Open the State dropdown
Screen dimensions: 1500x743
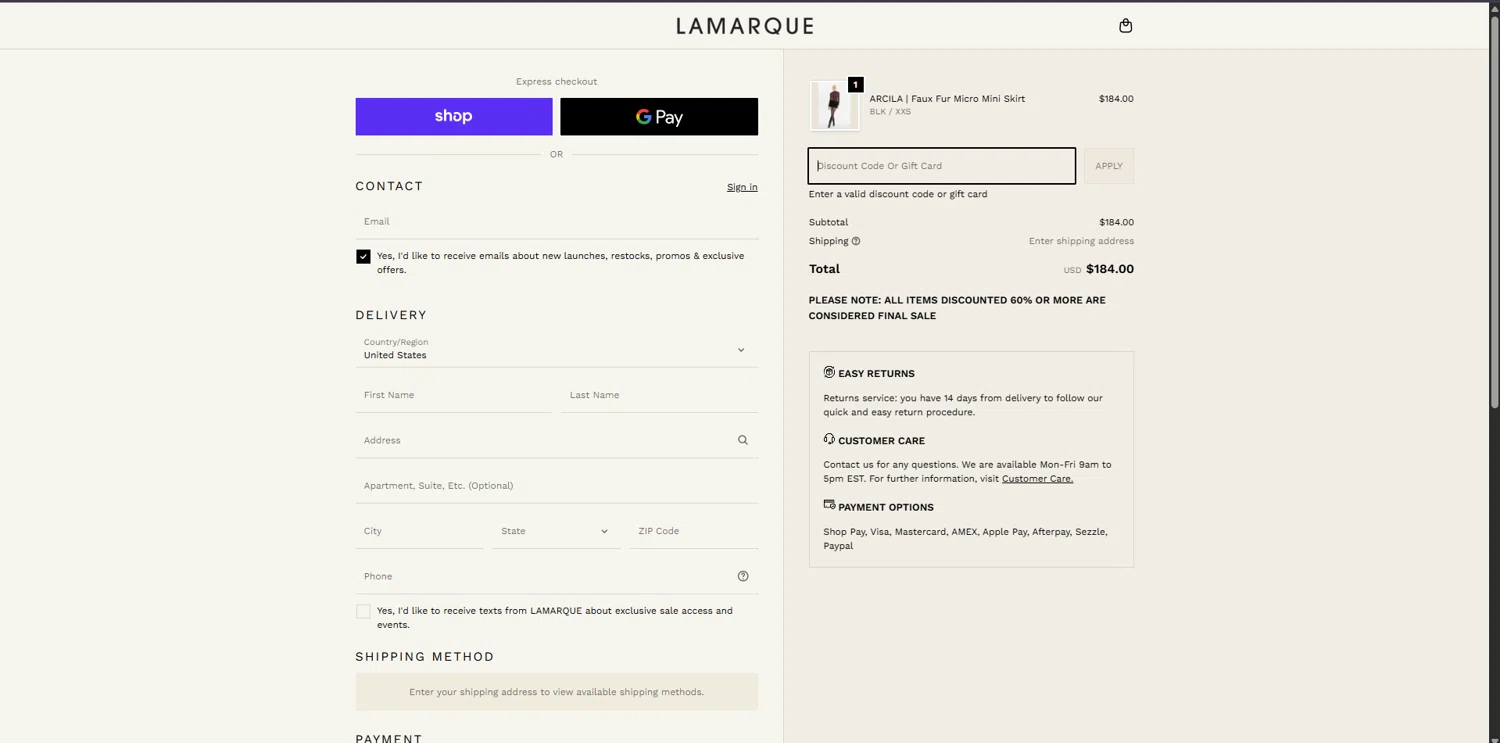(555, 531)
